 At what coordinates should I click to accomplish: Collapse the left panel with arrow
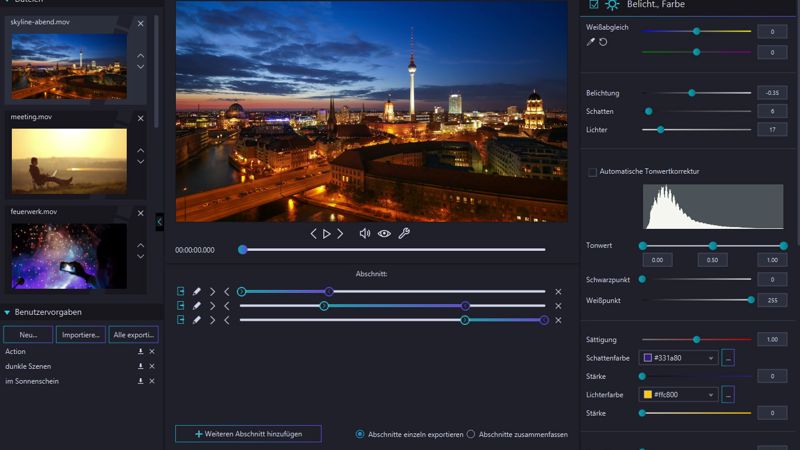pos(159,222)
